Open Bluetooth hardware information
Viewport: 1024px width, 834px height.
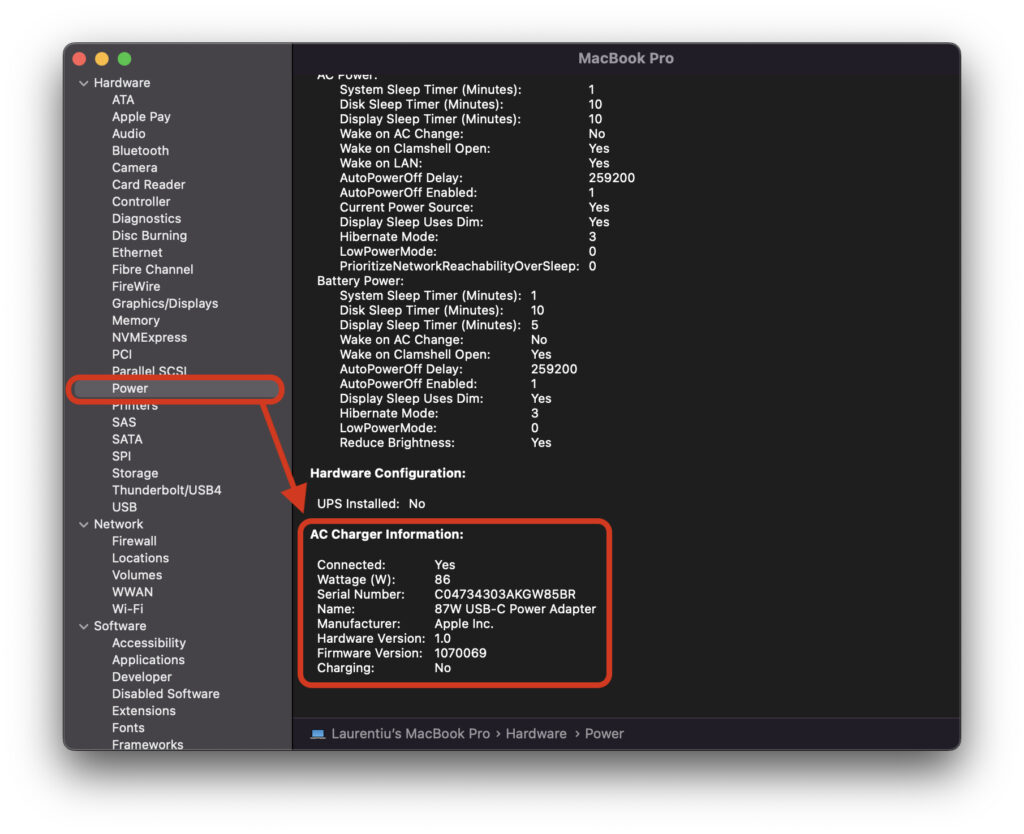pyautogui.click(x=140, y=150)
